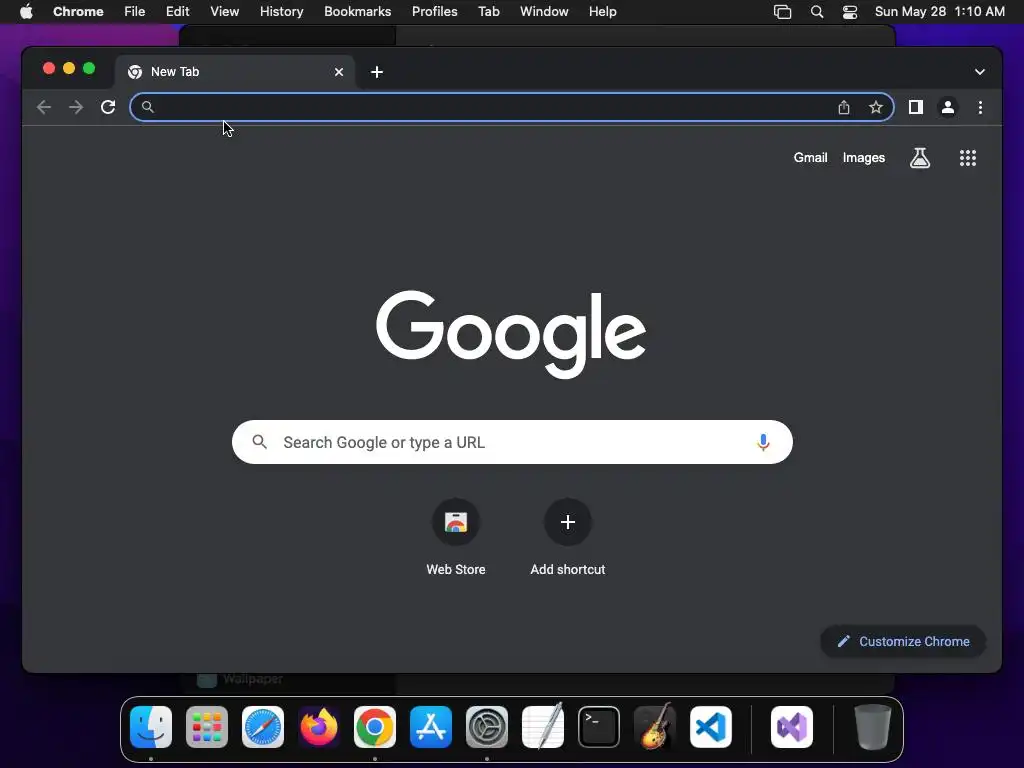Viewport: 1024px width, 768px height.
Task: Reload the page with the refresh icon
Action: [x=108, y=107]
